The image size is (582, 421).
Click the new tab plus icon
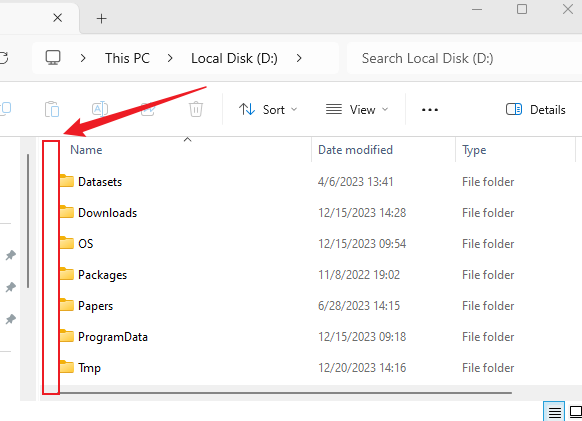pos(101,19)
